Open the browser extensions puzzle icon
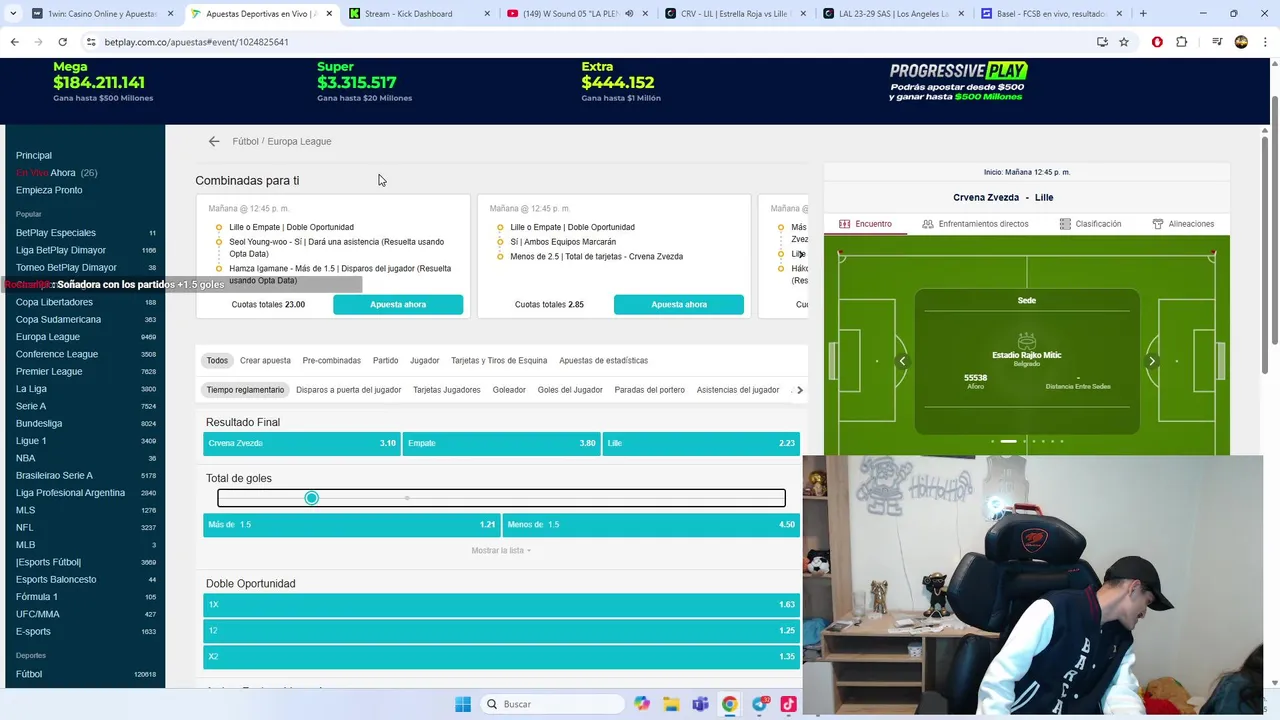Screen dimensions: 1280x720 (x=1182, y=42)
